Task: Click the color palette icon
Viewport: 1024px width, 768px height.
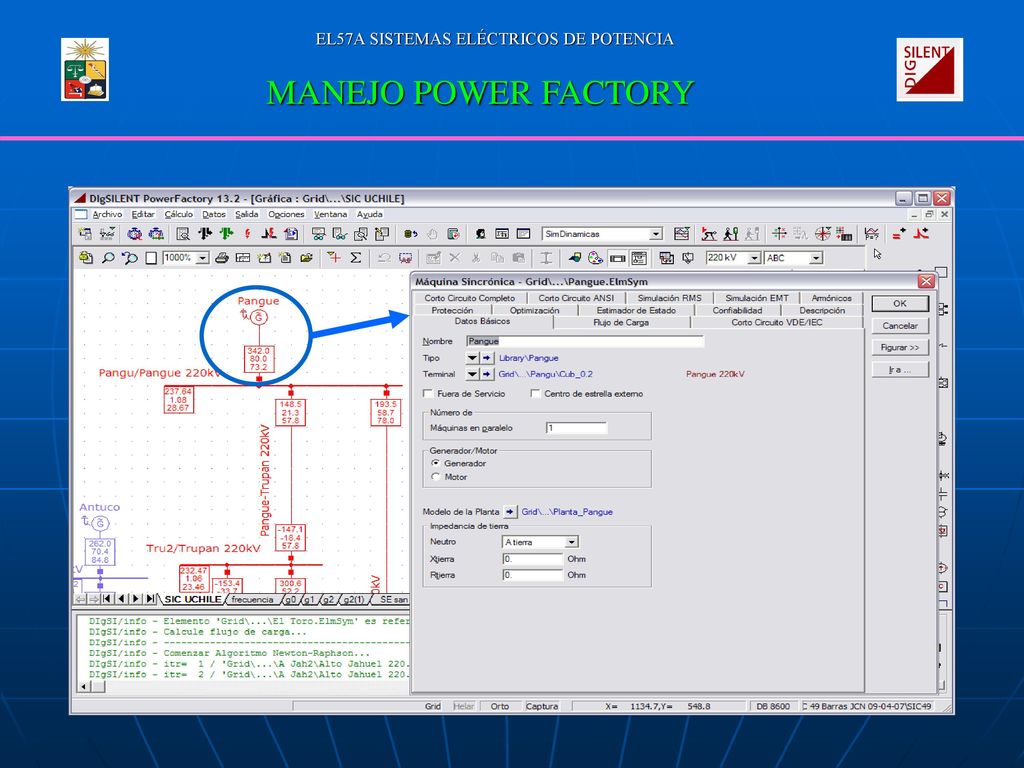Action: pyautogui.click(x=595, y=258)
